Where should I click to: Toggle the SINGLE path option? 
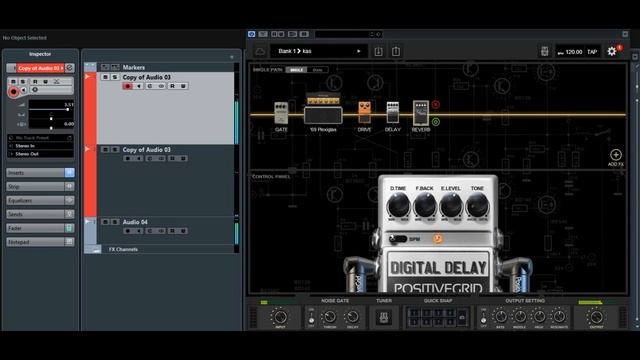click(x=297, y=70)
